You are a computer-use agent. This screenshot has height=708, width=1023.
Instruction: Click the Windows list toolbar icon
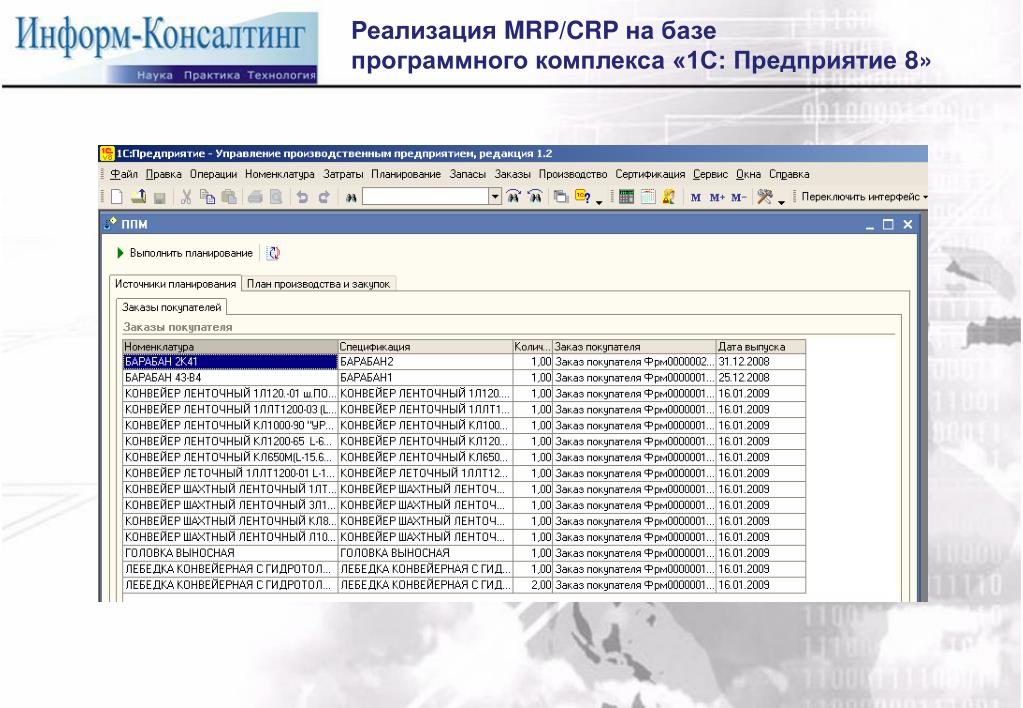point(561,196)
